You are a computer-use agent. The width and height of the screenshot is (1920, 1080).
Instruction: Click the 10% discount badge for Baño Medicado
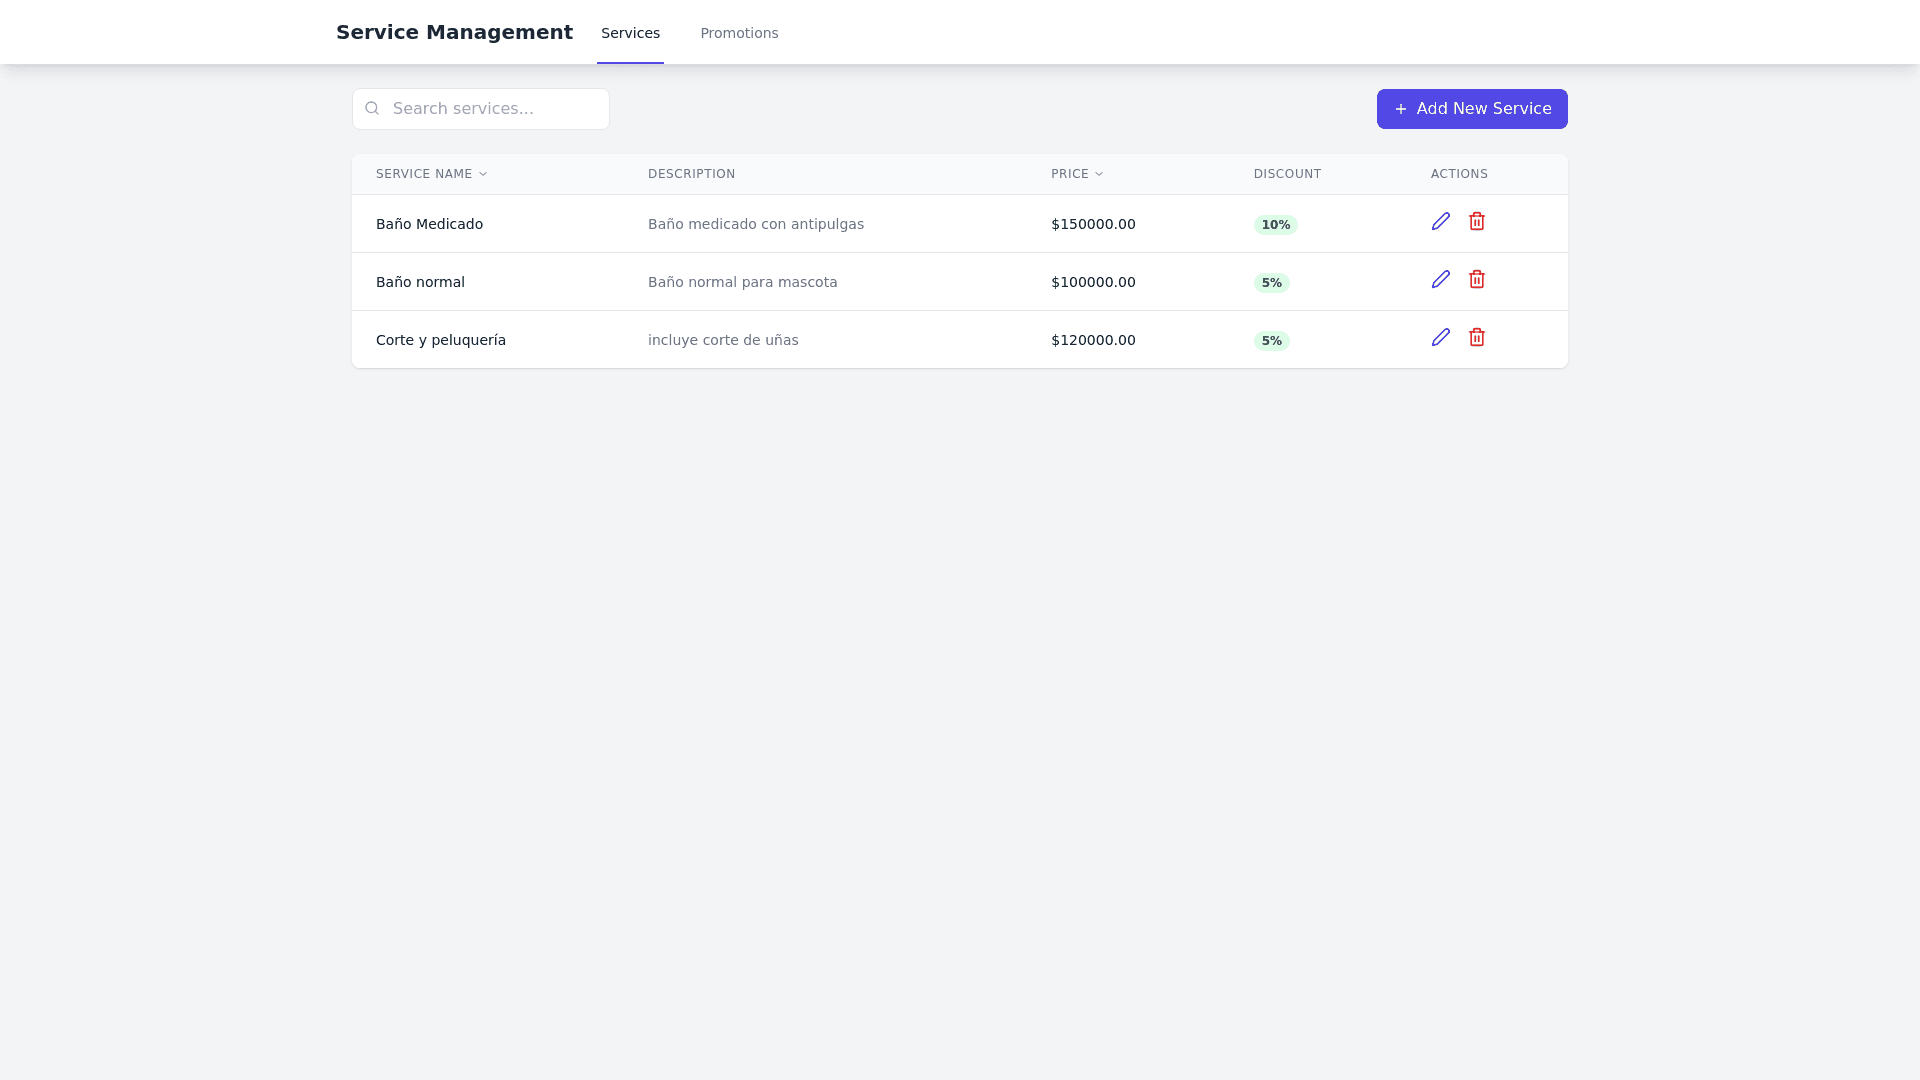click(1275, 224)
